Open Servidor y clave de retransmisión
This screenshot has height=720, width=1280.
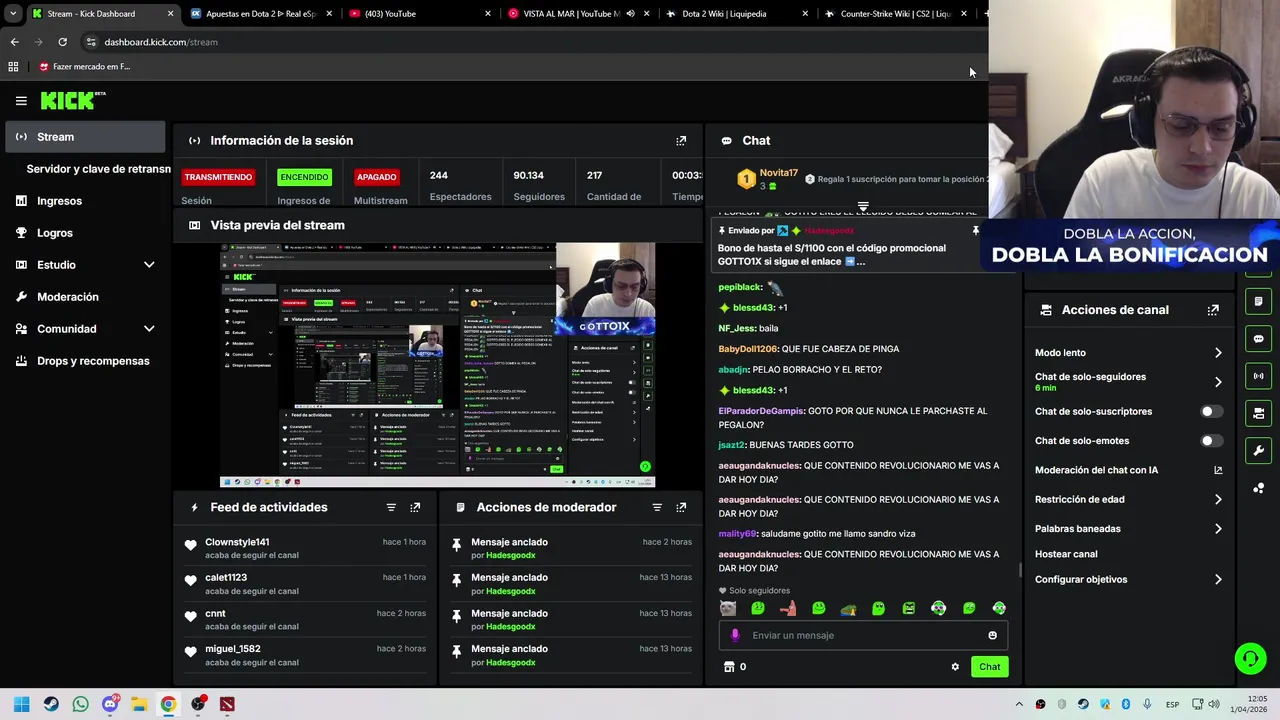[x=98, y=169]
